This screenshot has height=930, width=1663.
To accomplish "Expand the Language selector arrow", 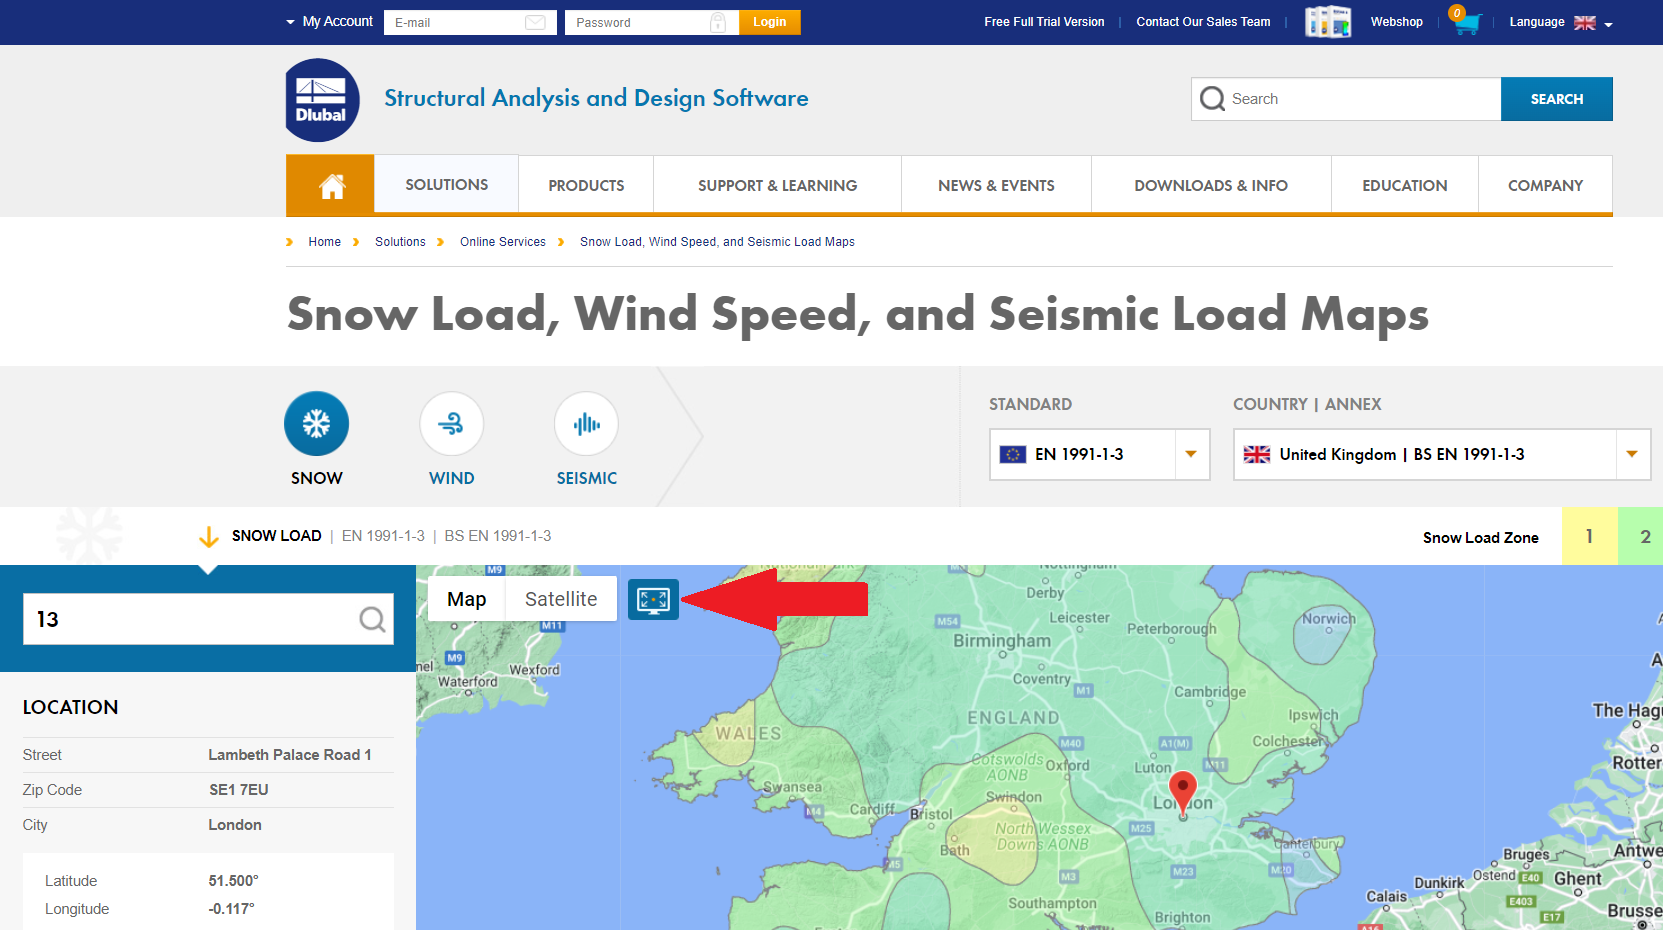I will (1608, 24).
